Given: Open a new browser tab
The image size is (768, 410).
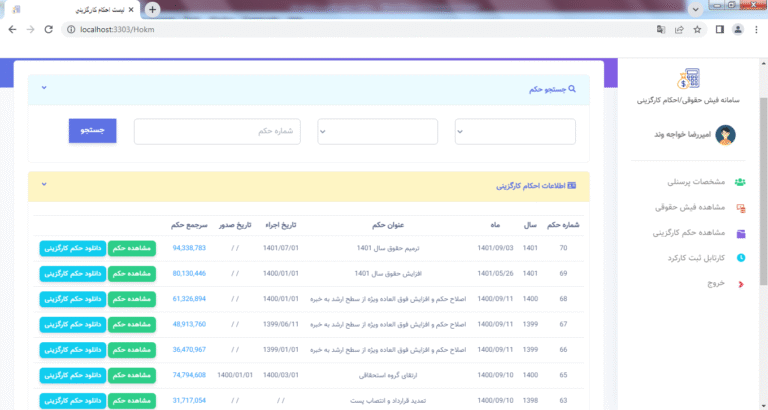Looking at the screenshot, I should coord(152,9).
